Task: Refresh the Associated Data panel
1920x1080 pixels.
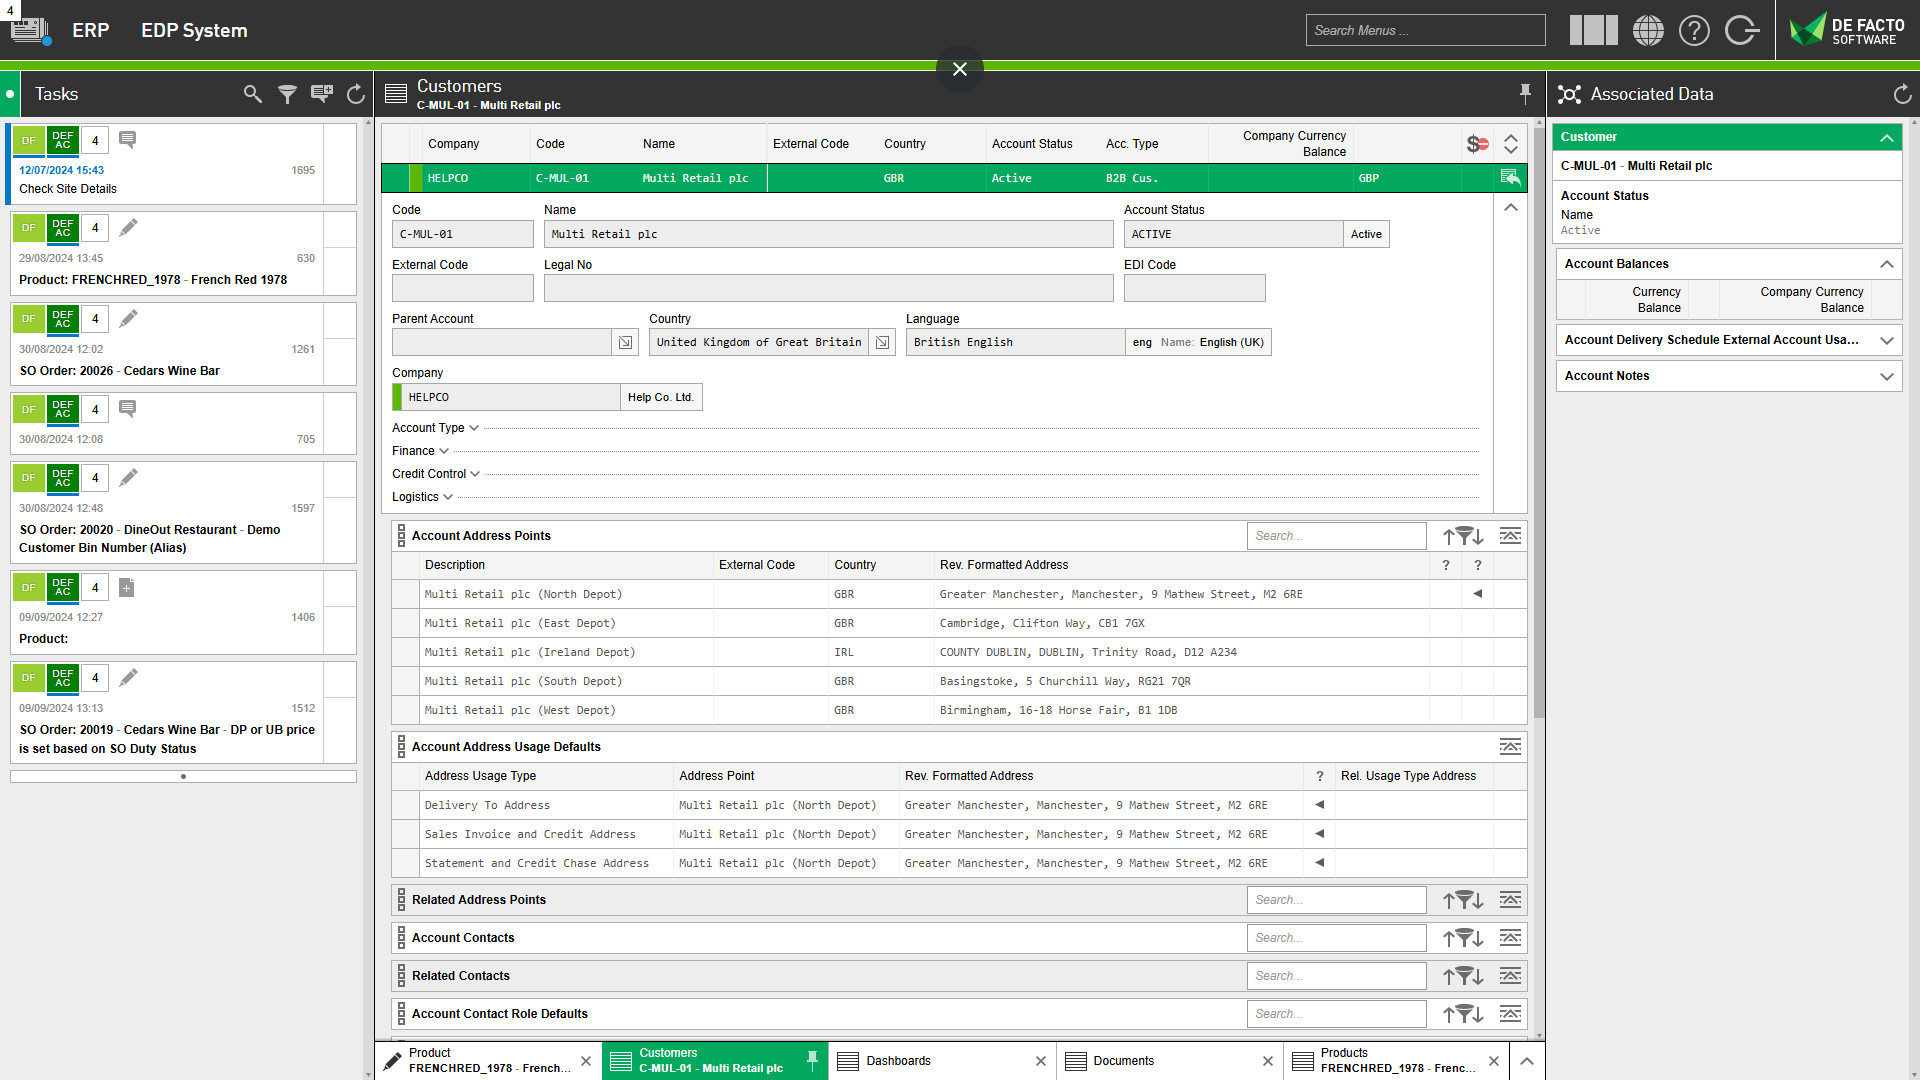Action: [1902, 94]
